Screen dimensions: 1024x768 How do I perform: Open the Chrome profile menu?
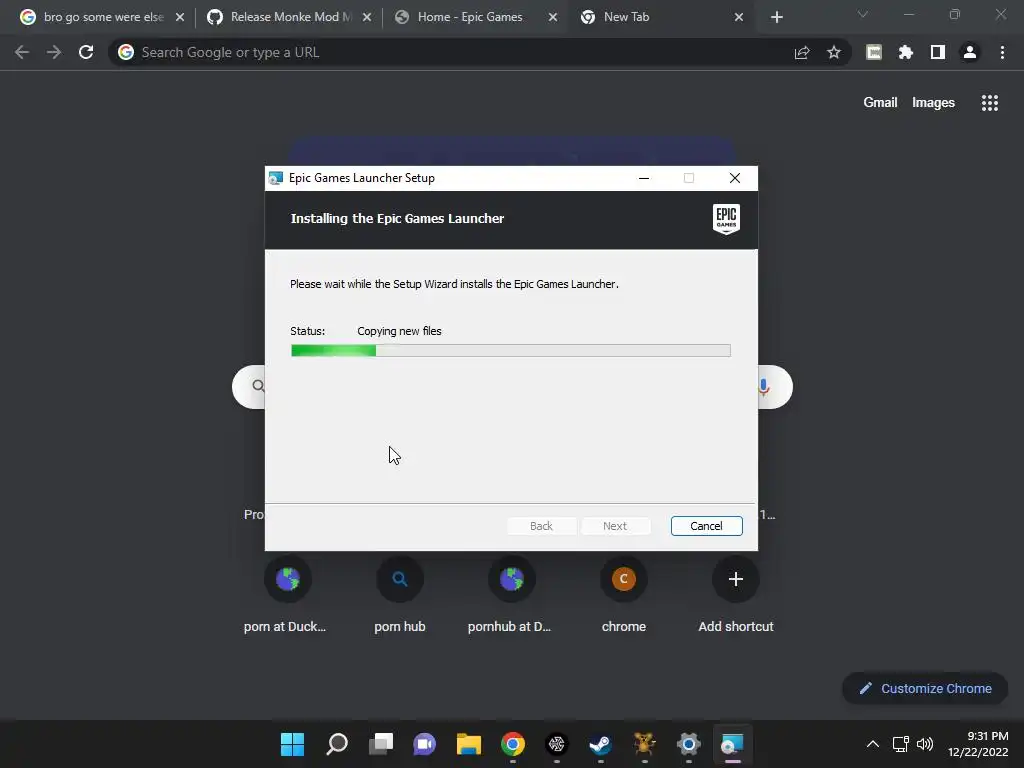coord(970,52)
